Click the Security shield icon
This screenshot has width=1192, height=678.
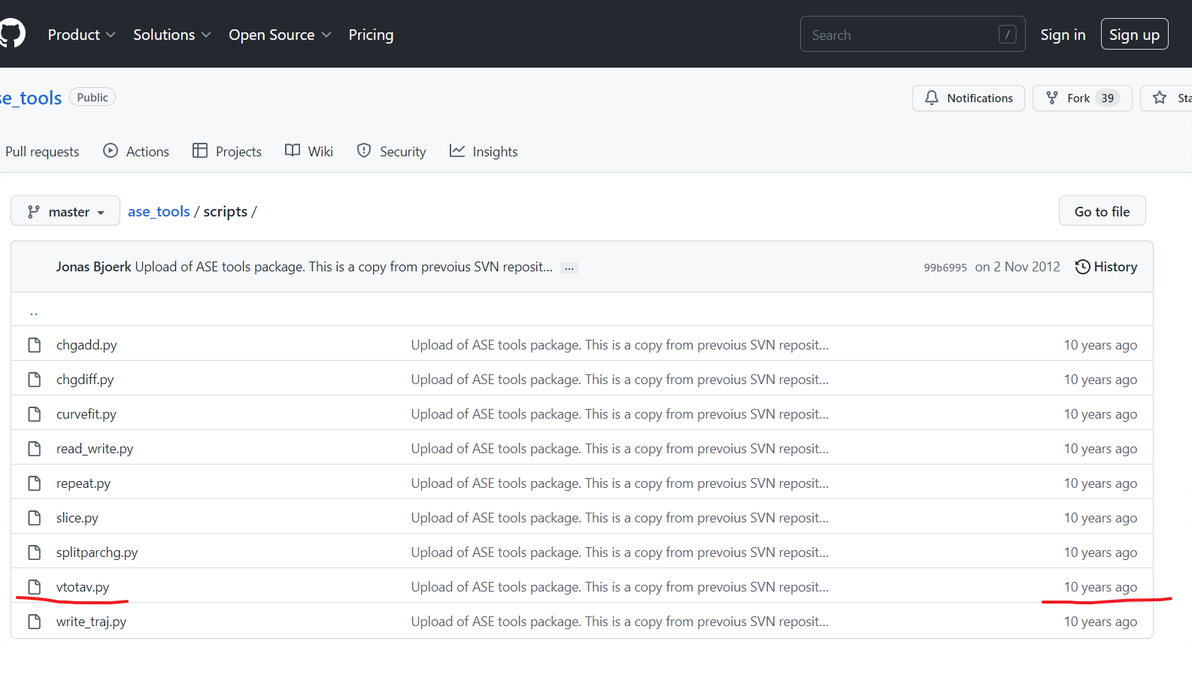pyautogui.click(x=364, y=151)
